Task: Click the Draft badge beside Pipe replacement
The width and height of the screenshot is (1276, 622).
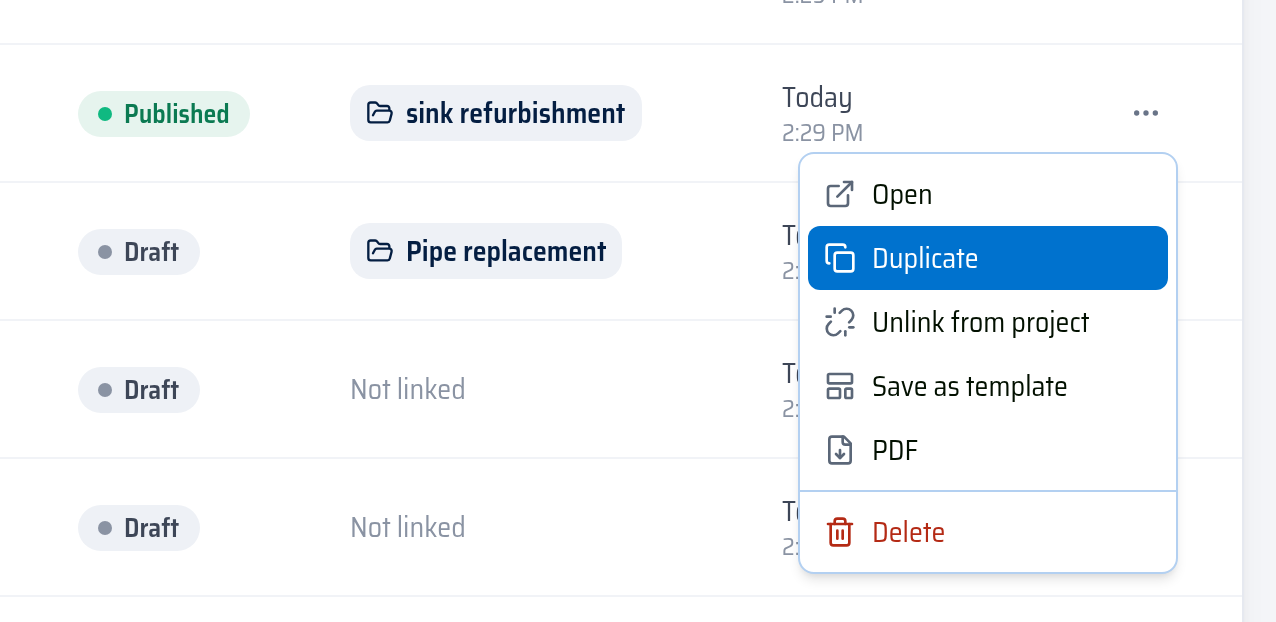Action: [139, 252]
